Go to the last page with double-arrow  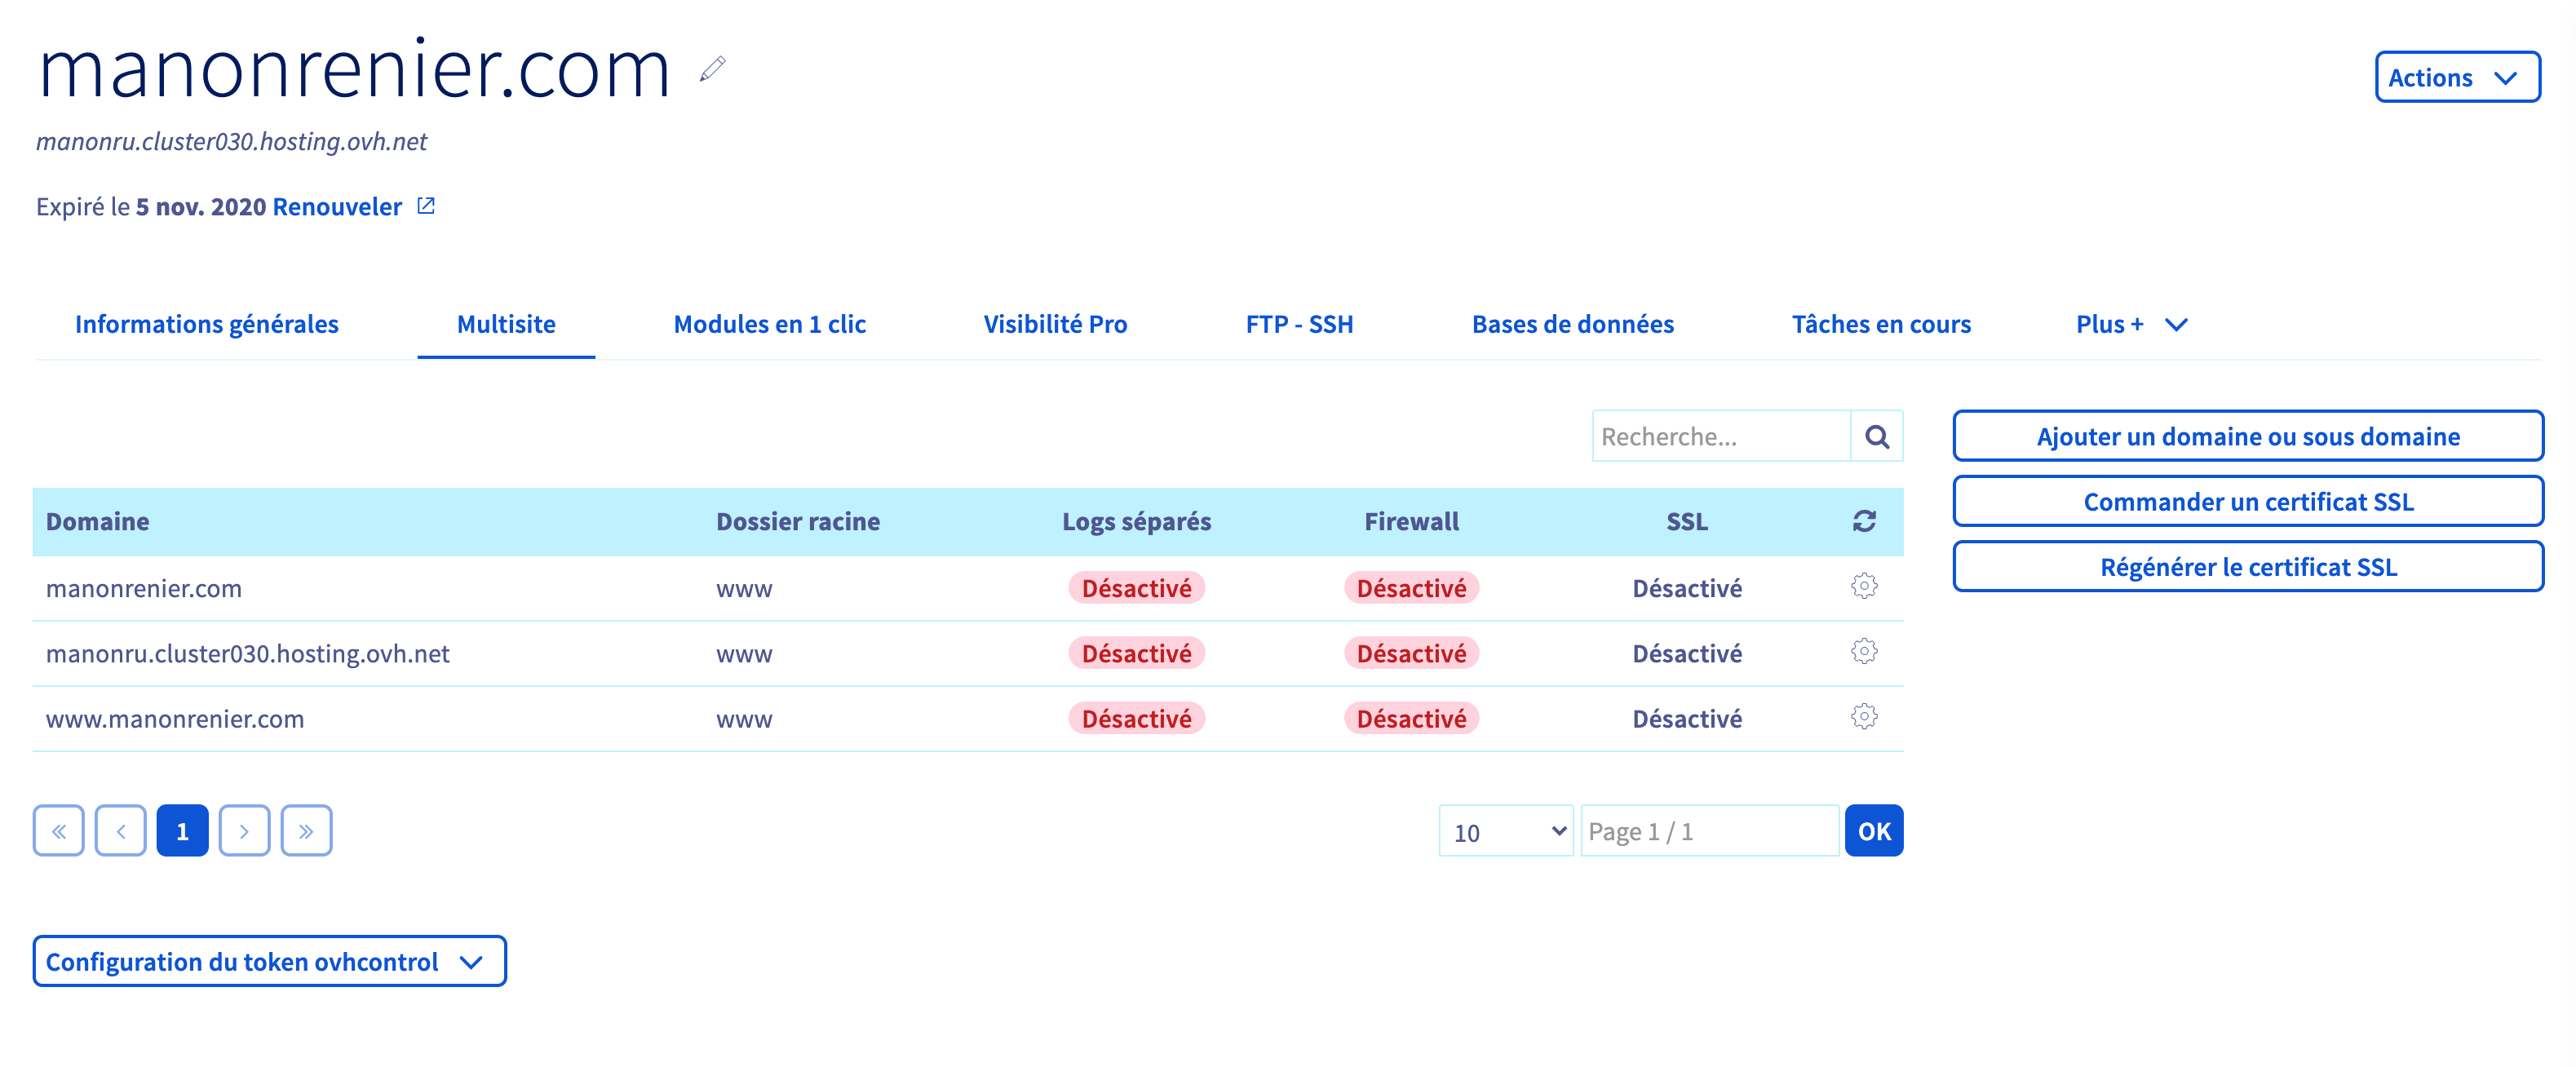click(306, 831)
